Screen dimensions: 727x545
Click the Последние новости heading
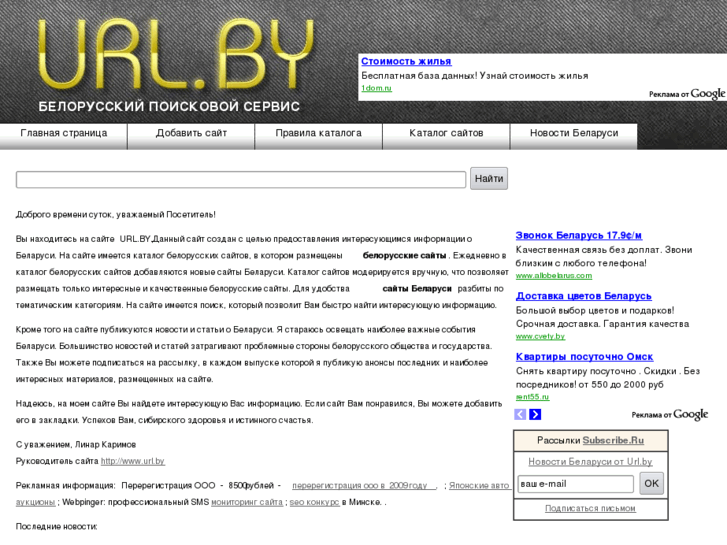pos(57,526)
